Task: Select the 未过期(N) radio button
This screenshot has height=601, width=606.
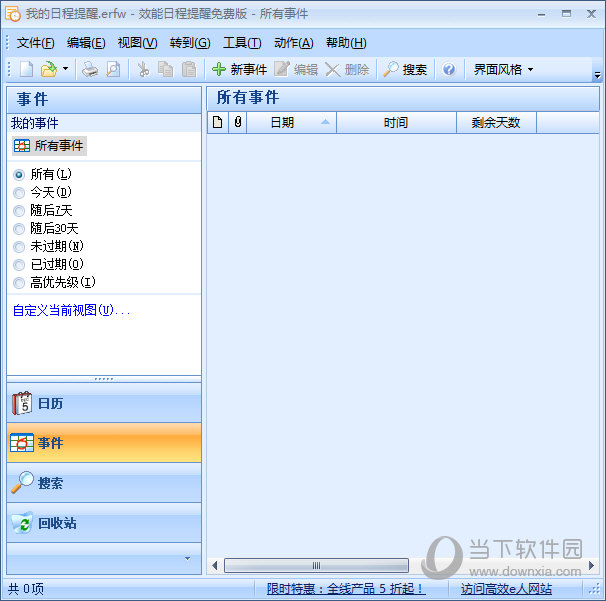Action: (19, 247)
